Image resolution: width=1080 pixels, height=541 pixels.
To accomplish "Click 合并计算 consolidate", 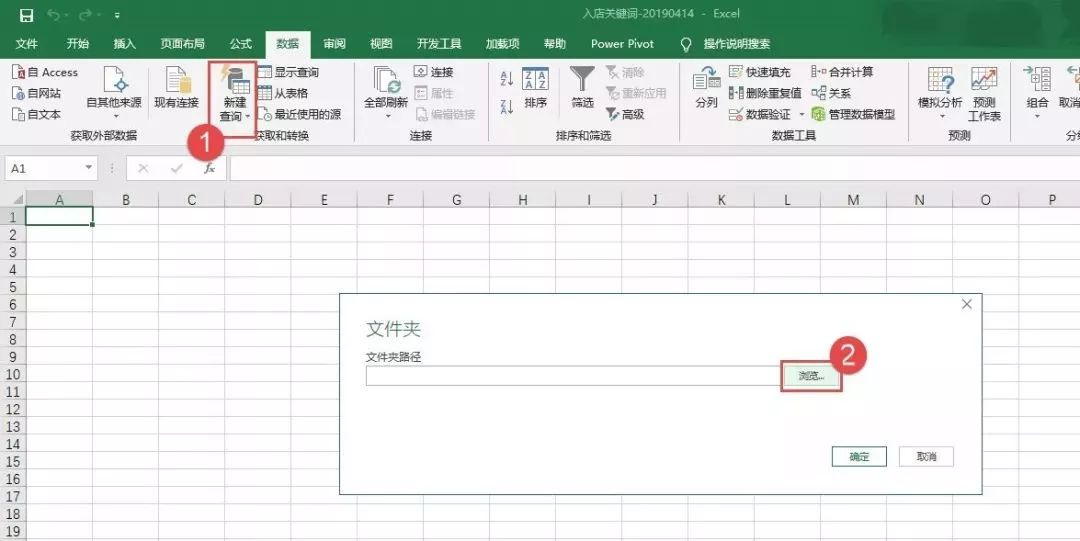I will pyautogui.click(x=843, y=72).
